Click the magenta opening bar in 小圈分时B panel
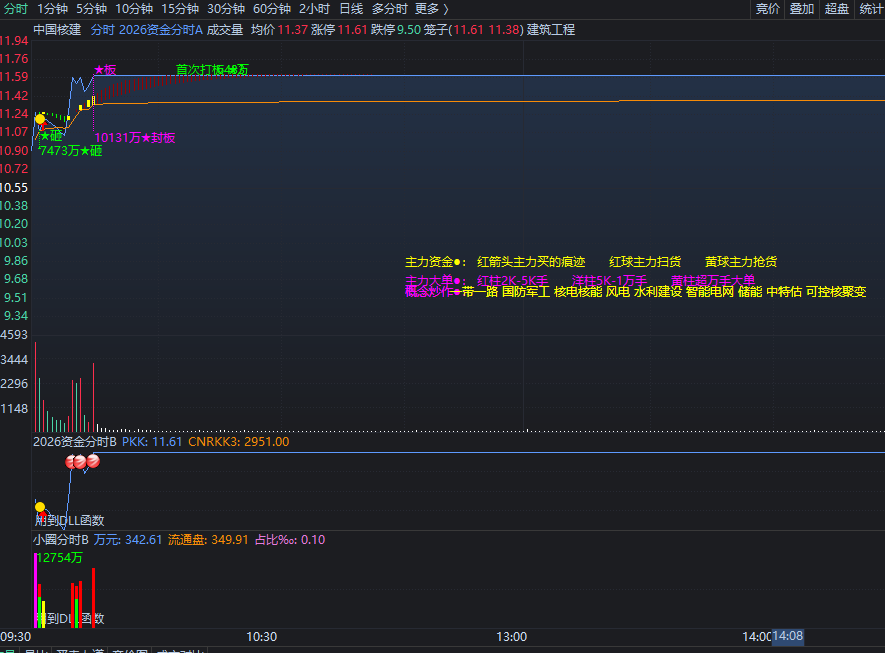The height and width of the screenshot is (653, 885). (36, 590)
